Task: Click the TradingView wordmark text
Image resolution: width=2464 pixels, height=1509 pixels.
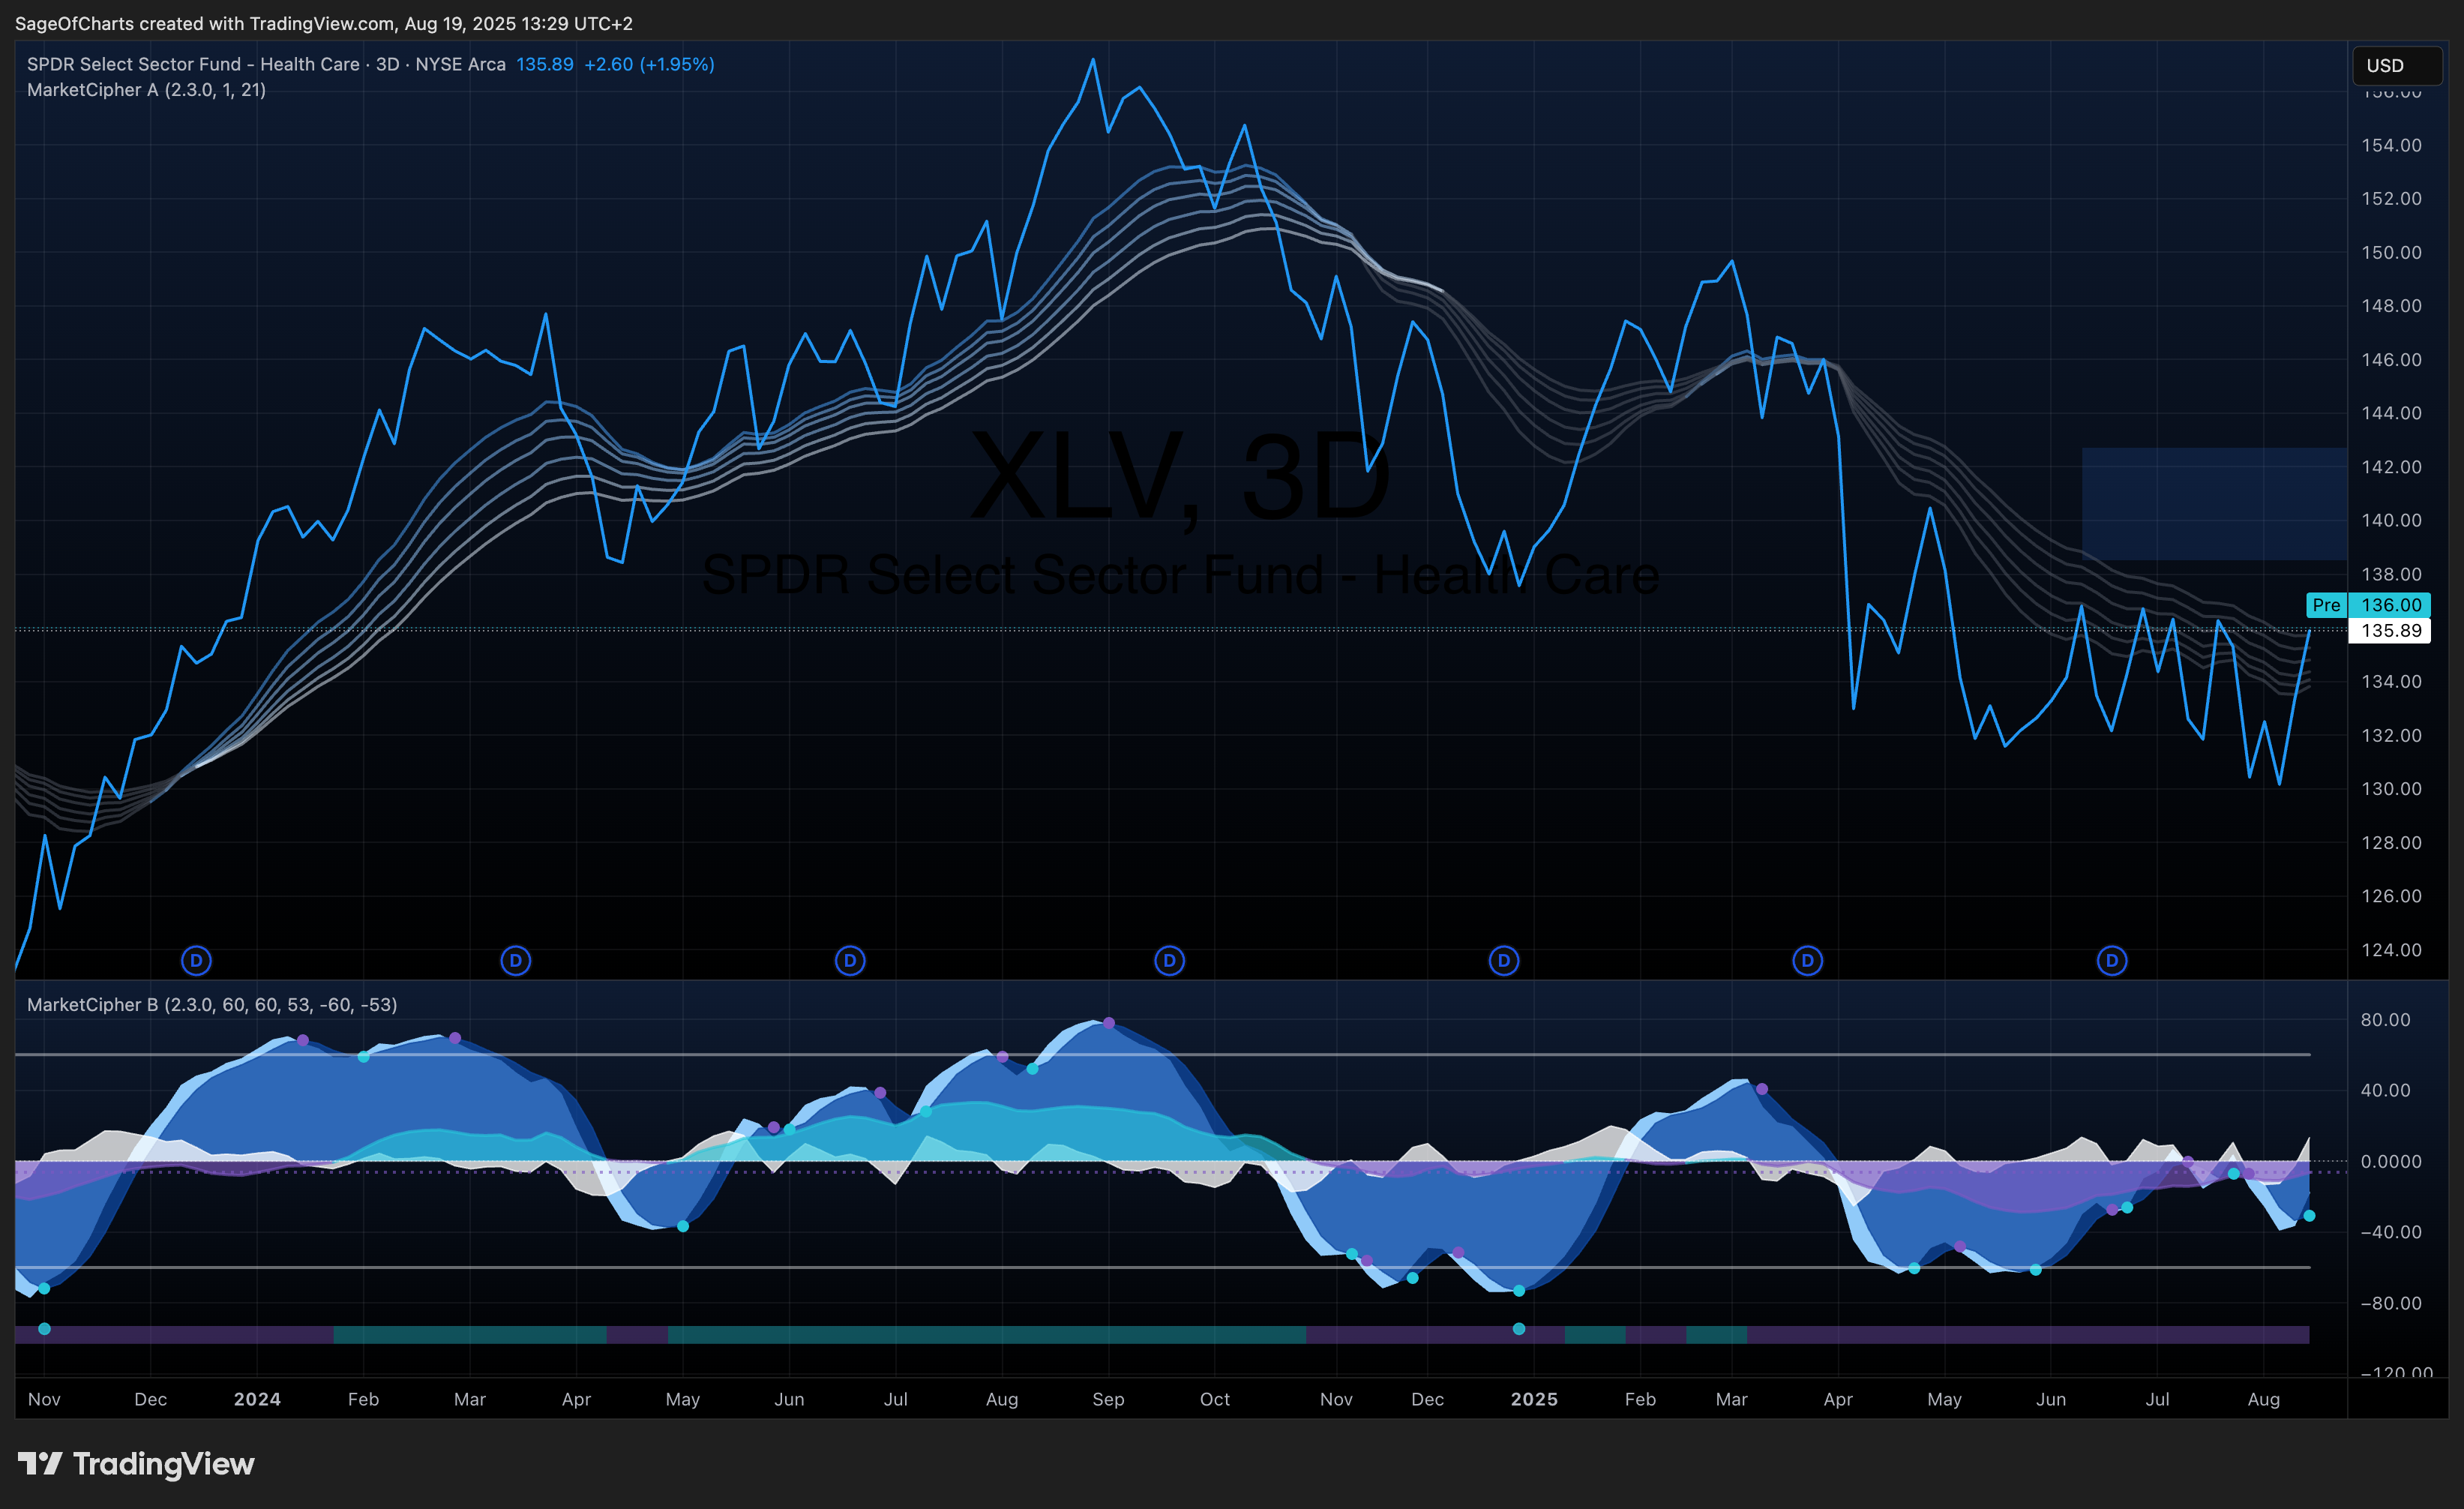Action: click(x=164, y=1464)
